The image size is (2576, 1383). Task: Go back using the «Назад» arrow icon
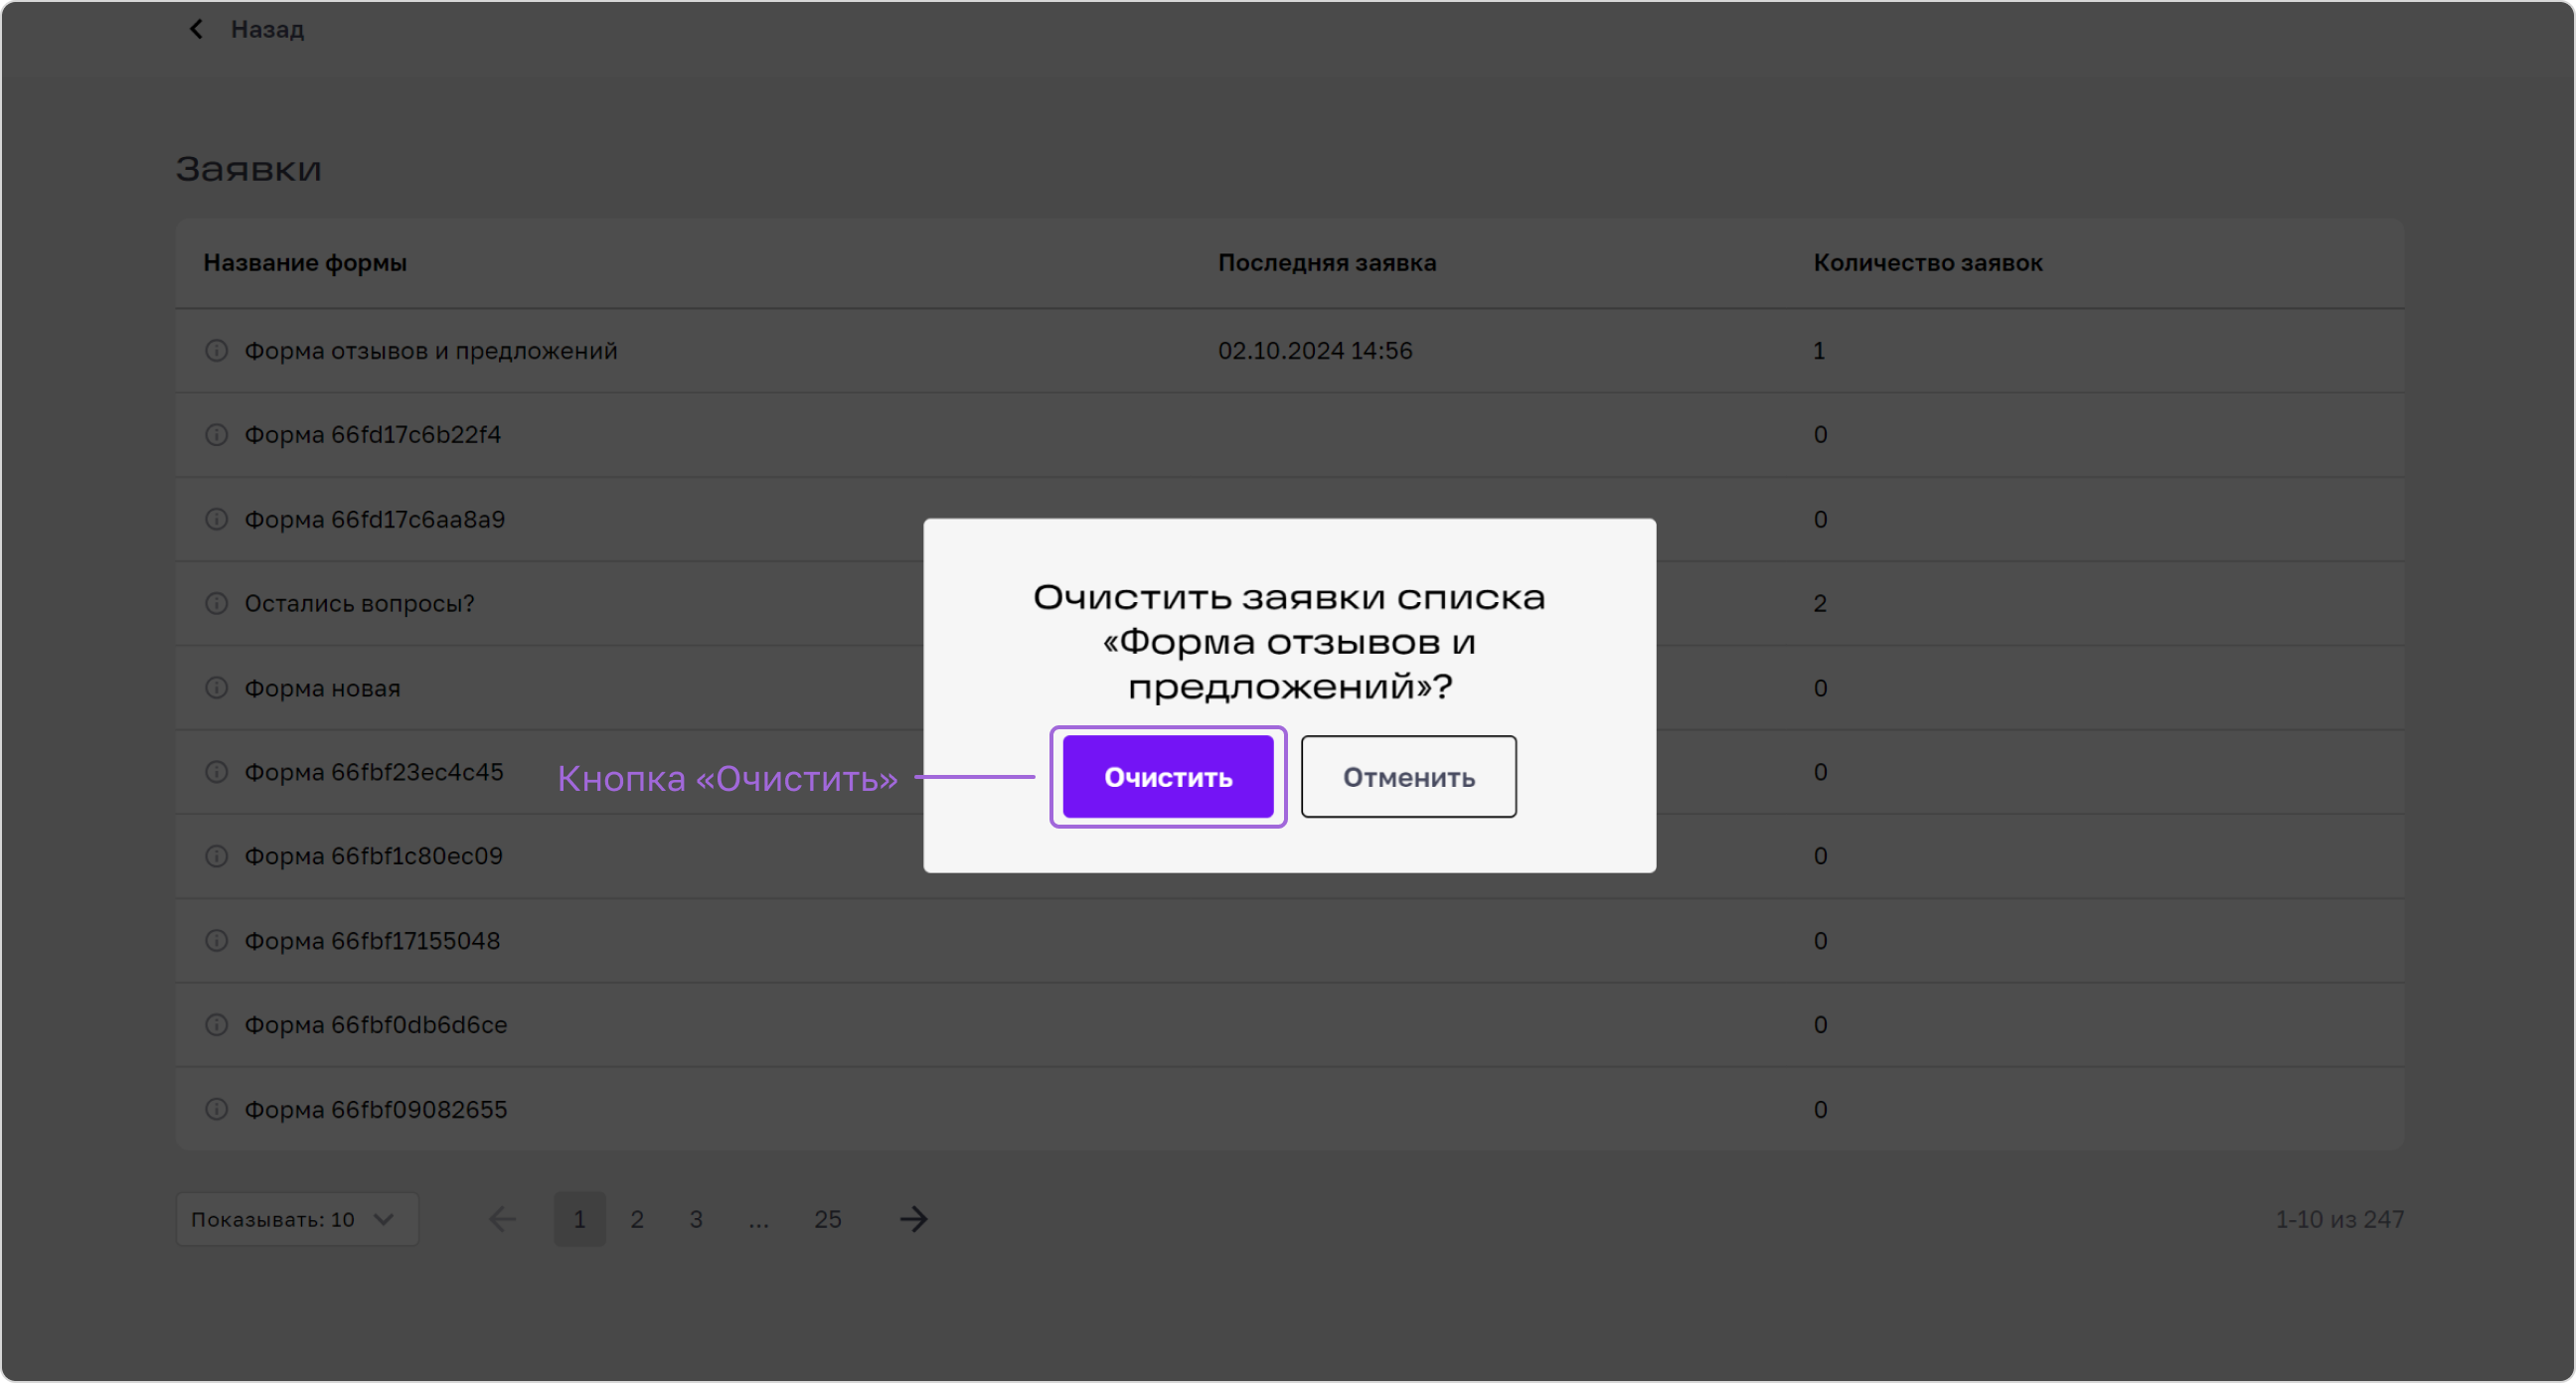click(x=196, y=29)
